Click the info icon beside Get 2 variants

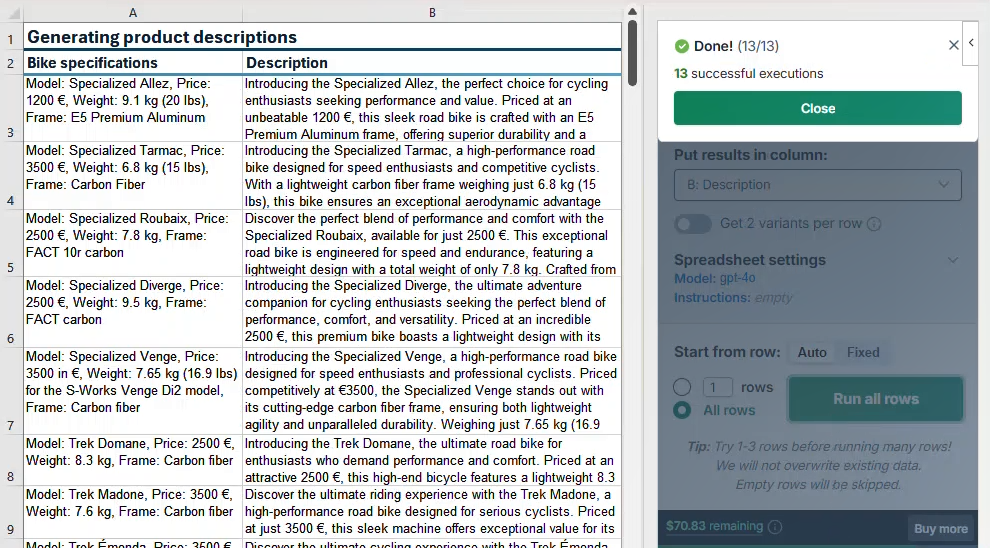click(874, 224)
